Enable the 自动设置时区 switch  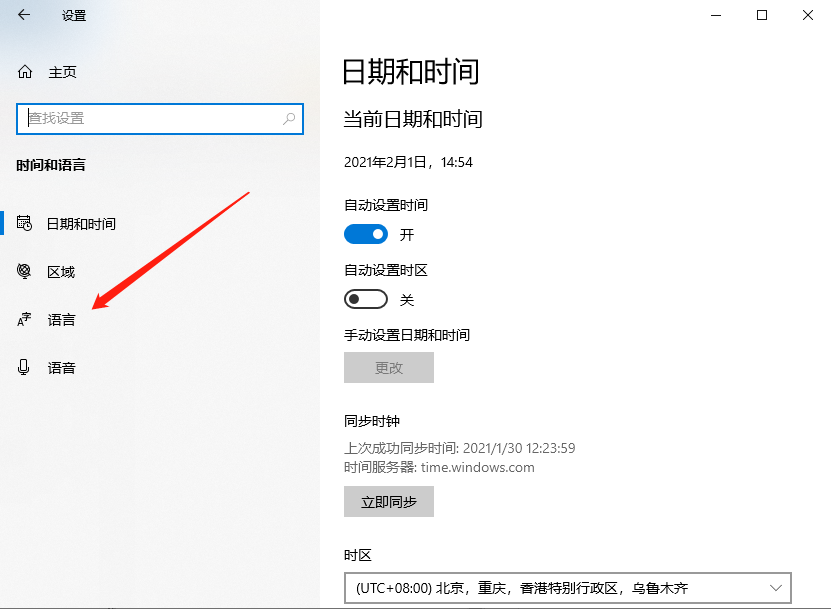pyautogui.click(x=365, y=298)
